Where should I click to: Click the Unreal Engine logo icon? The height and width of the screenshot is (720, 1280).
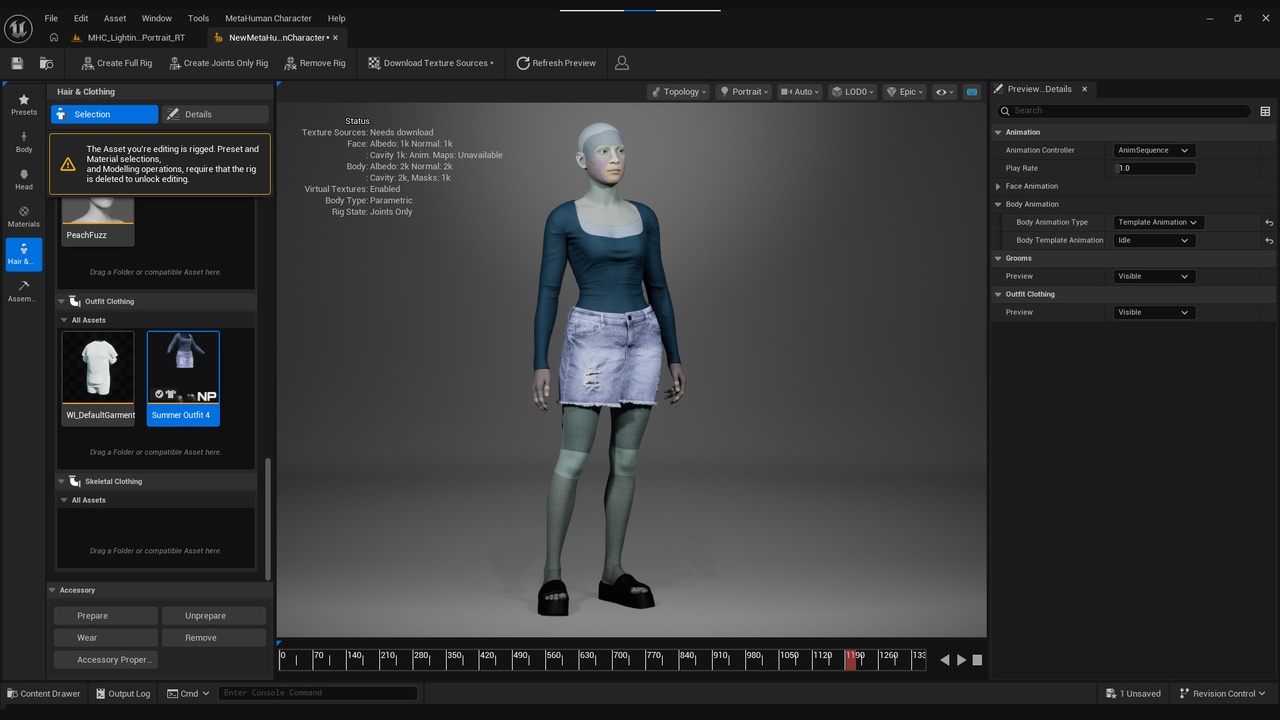click(18, 29)
